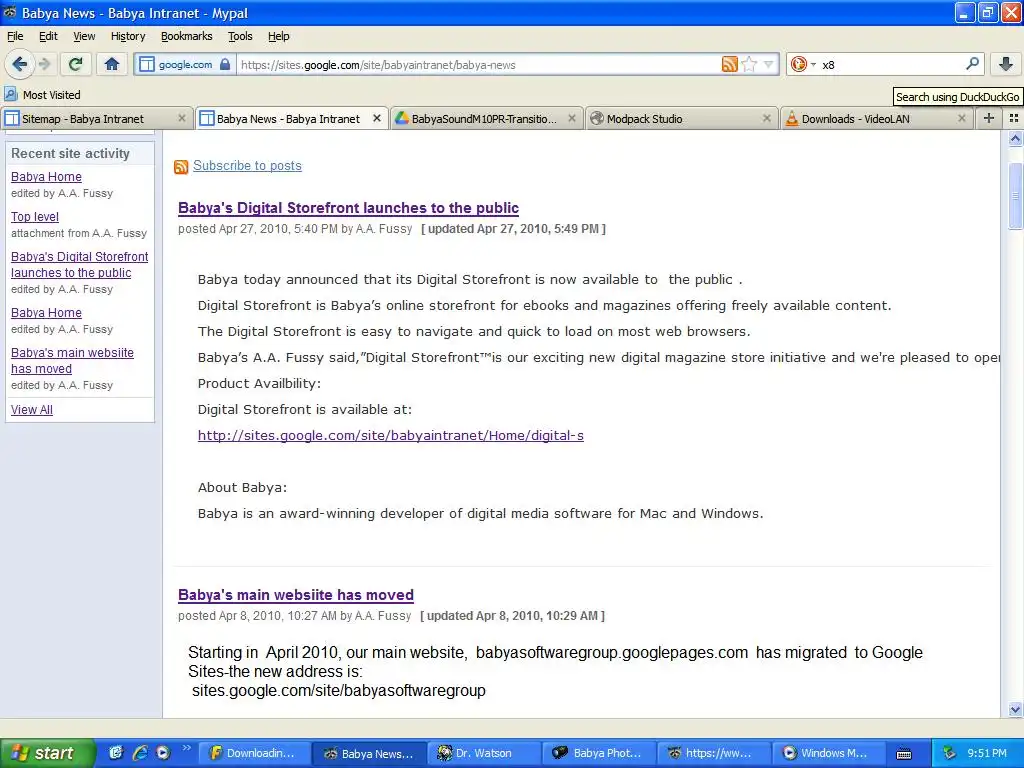
Task: Switch to Babya Phot... taskbar window
Action: click(x=599, y=753)
